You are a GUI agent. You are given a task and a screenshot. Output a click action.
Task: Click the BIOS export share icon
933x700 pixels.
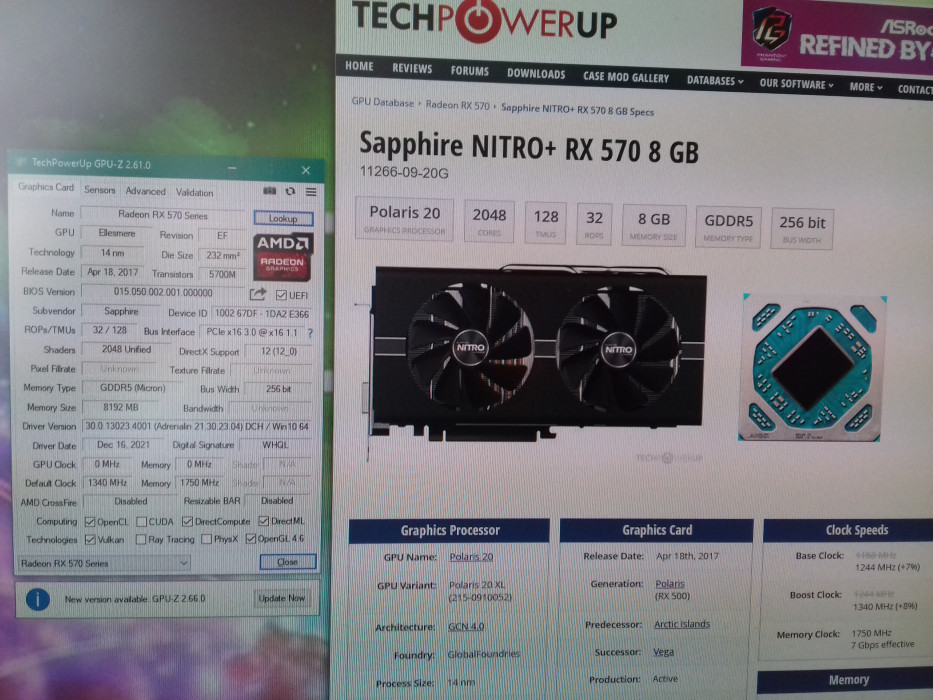(258, 294)
